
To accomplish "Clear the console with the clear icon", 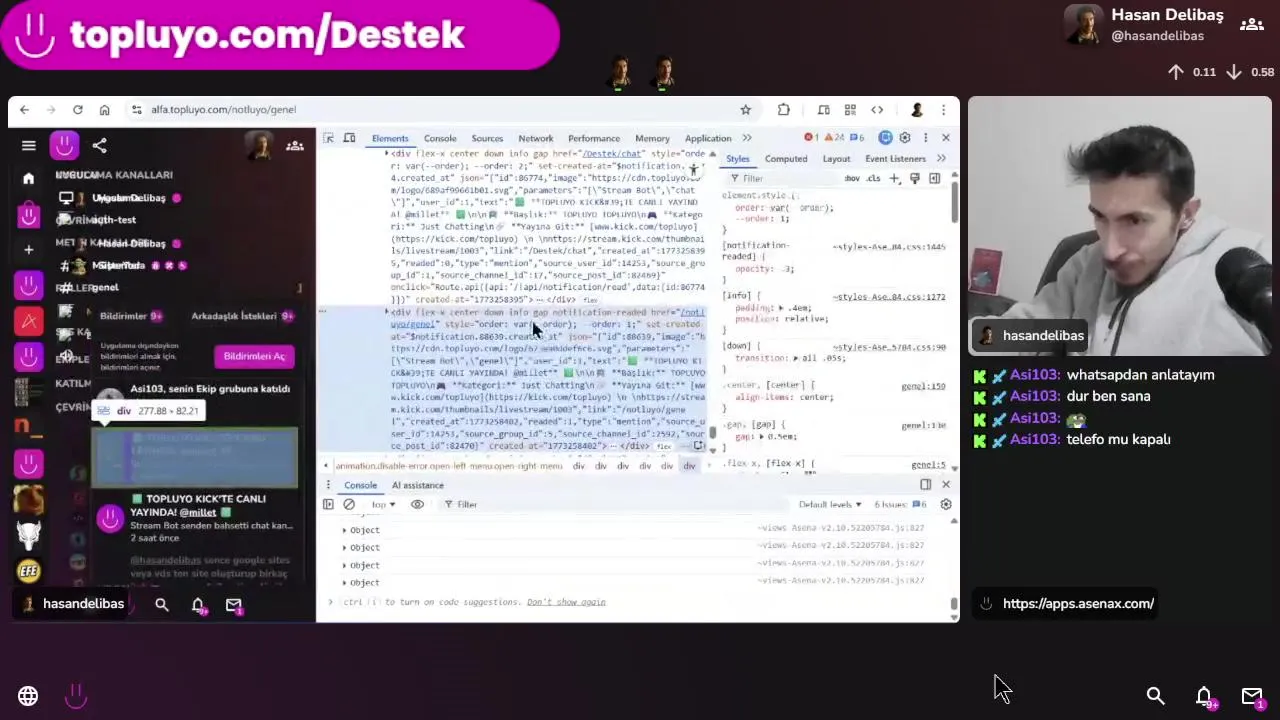I will [x=349, y=504].
